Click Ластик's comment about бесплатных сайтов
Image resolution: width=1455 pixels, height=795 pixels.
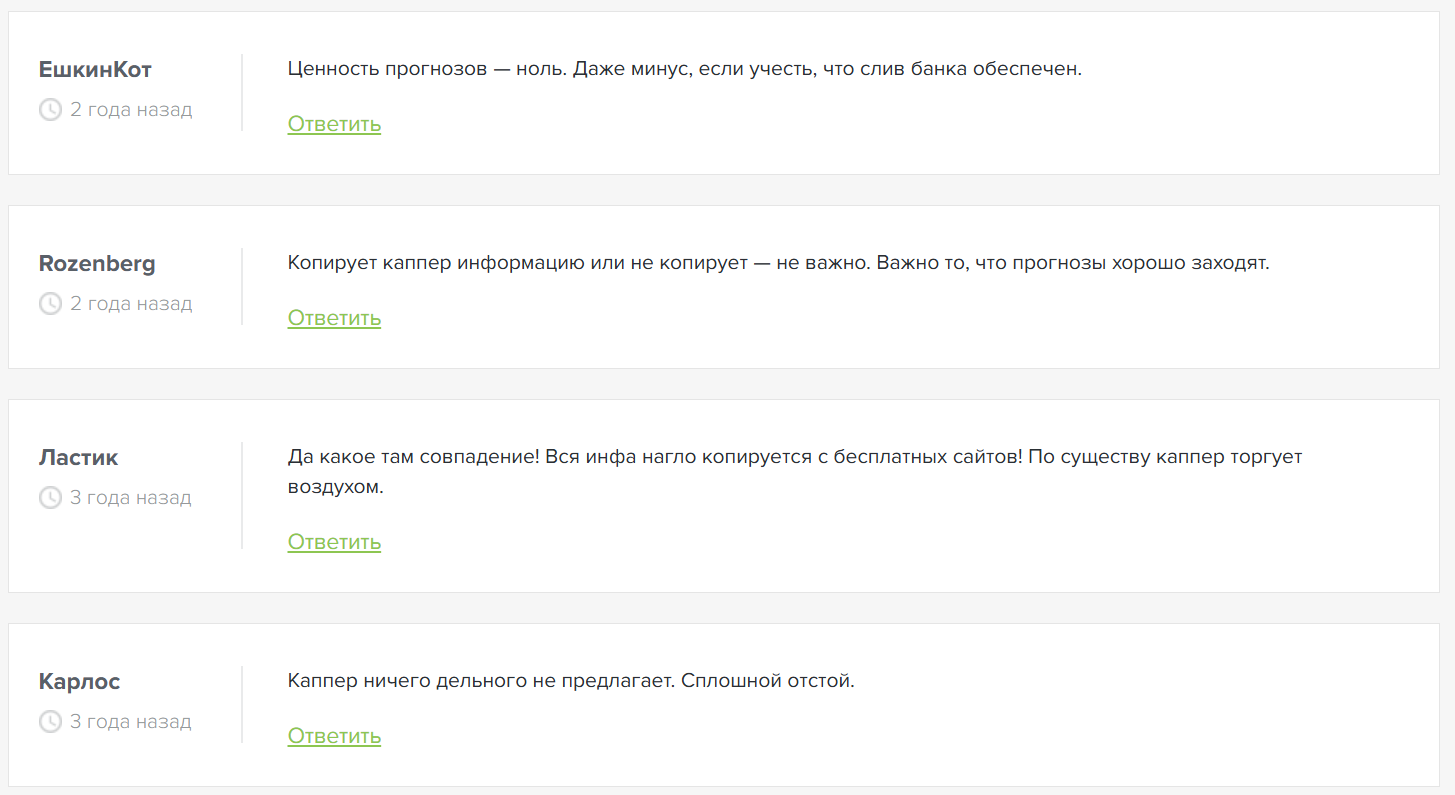tap(795, 456)
